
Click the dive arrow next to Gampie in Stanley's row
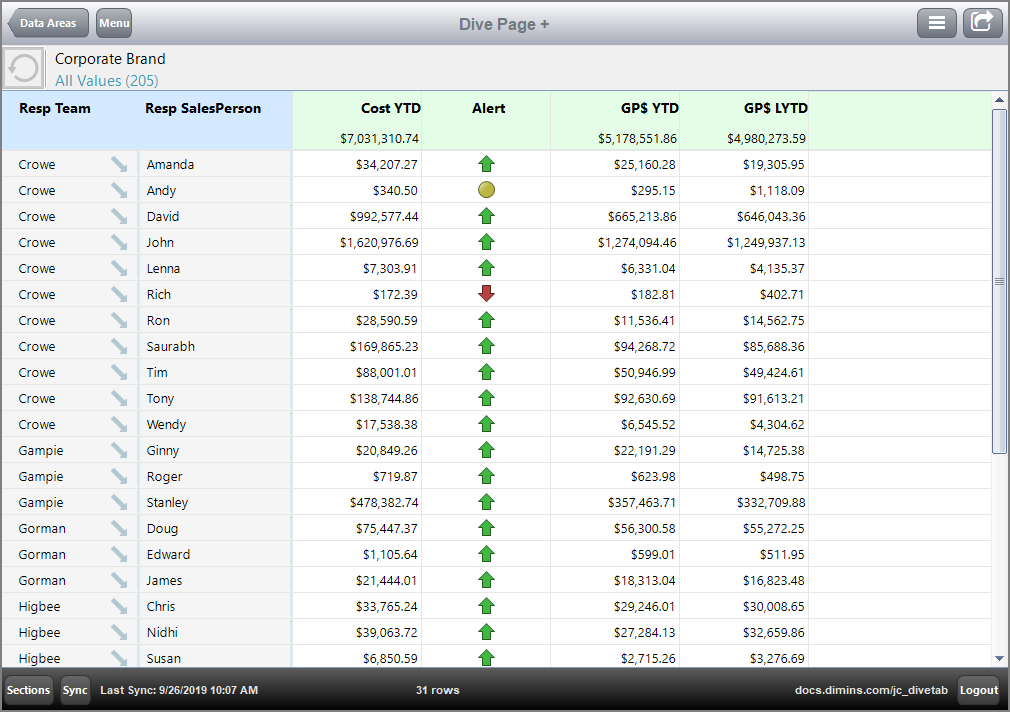click(120, 501)
